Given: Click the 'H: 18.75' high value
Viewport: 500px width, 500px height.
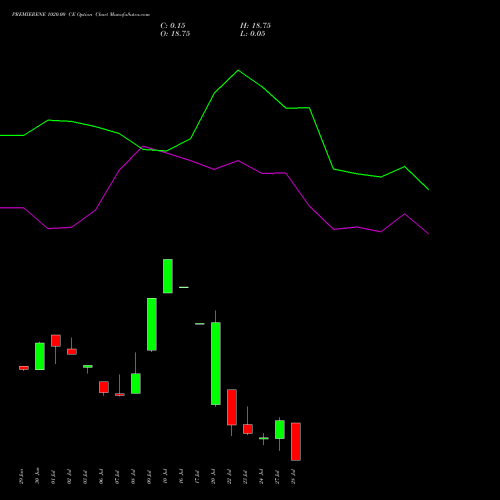Looking at the screenshot, I should [255, 26].
